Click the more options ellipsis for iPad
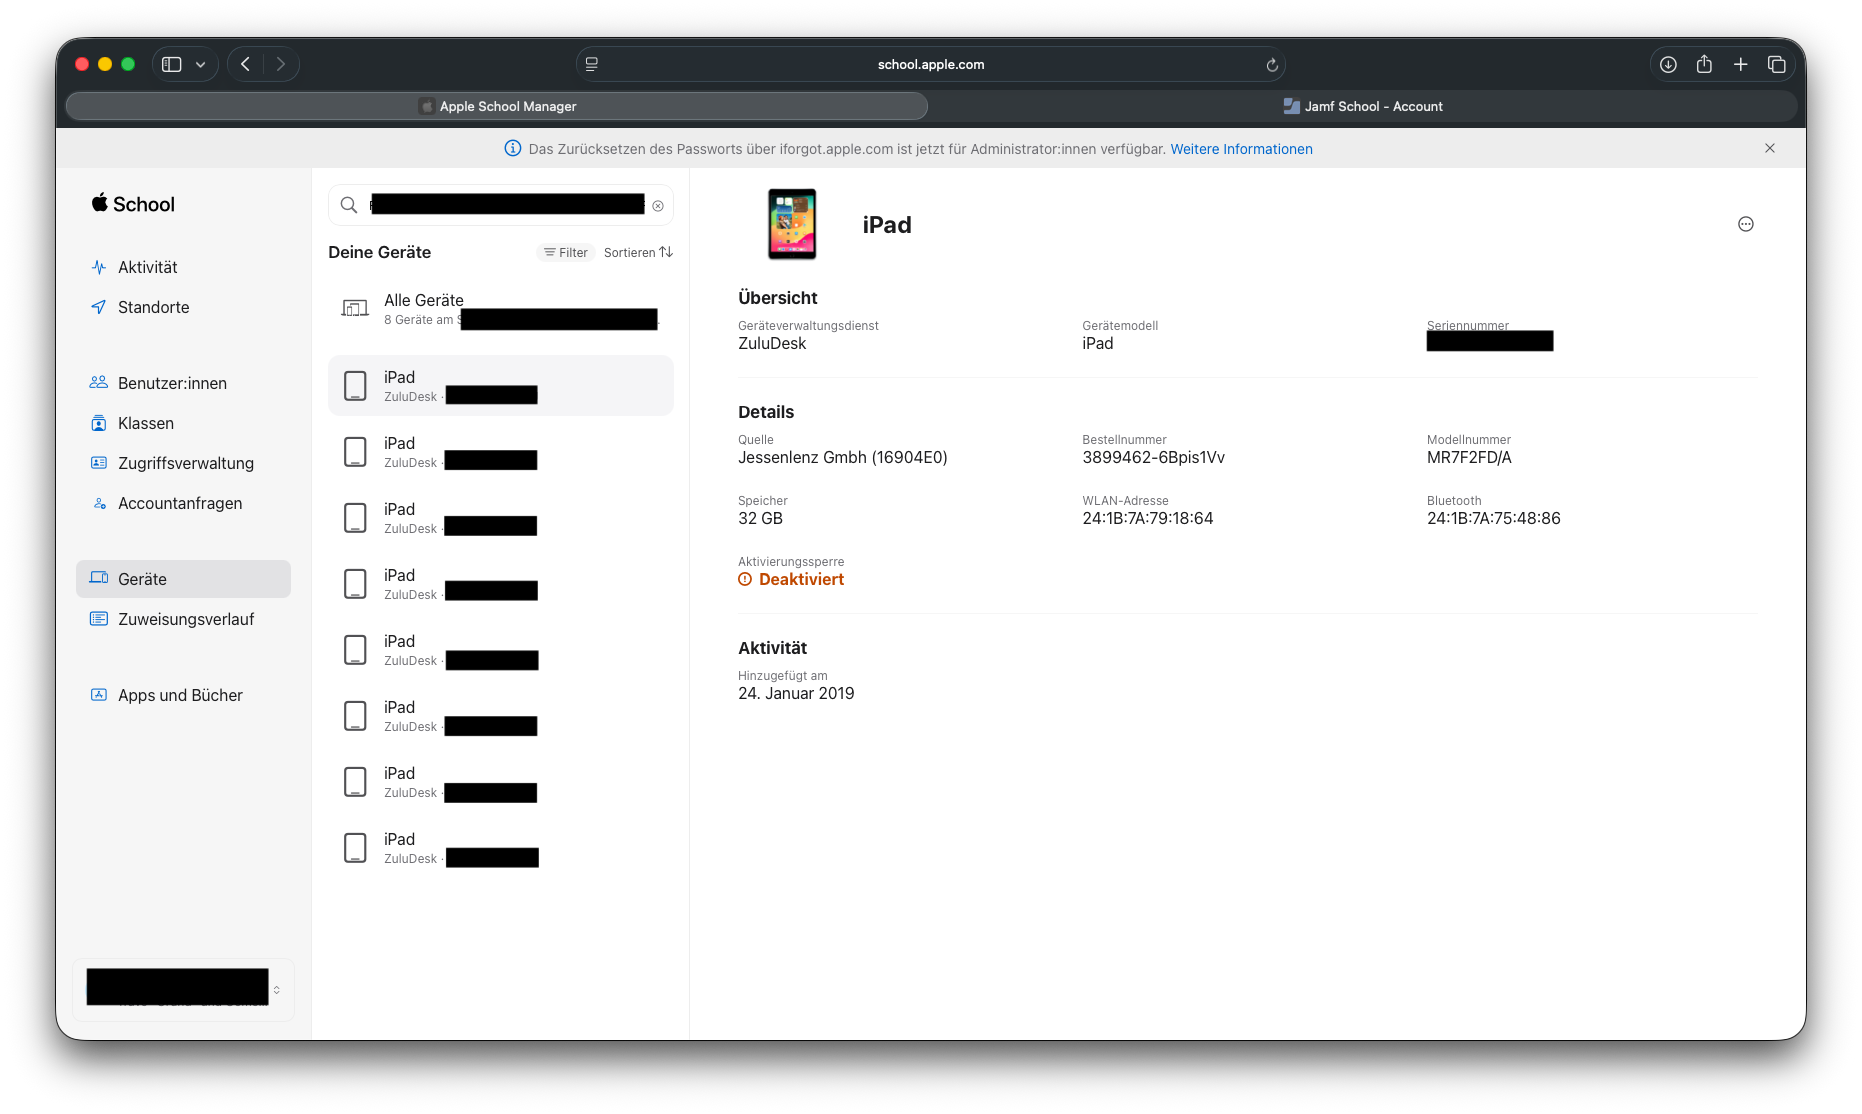The height and width of the screenshot is (1114, 1862). [1745, 224]
